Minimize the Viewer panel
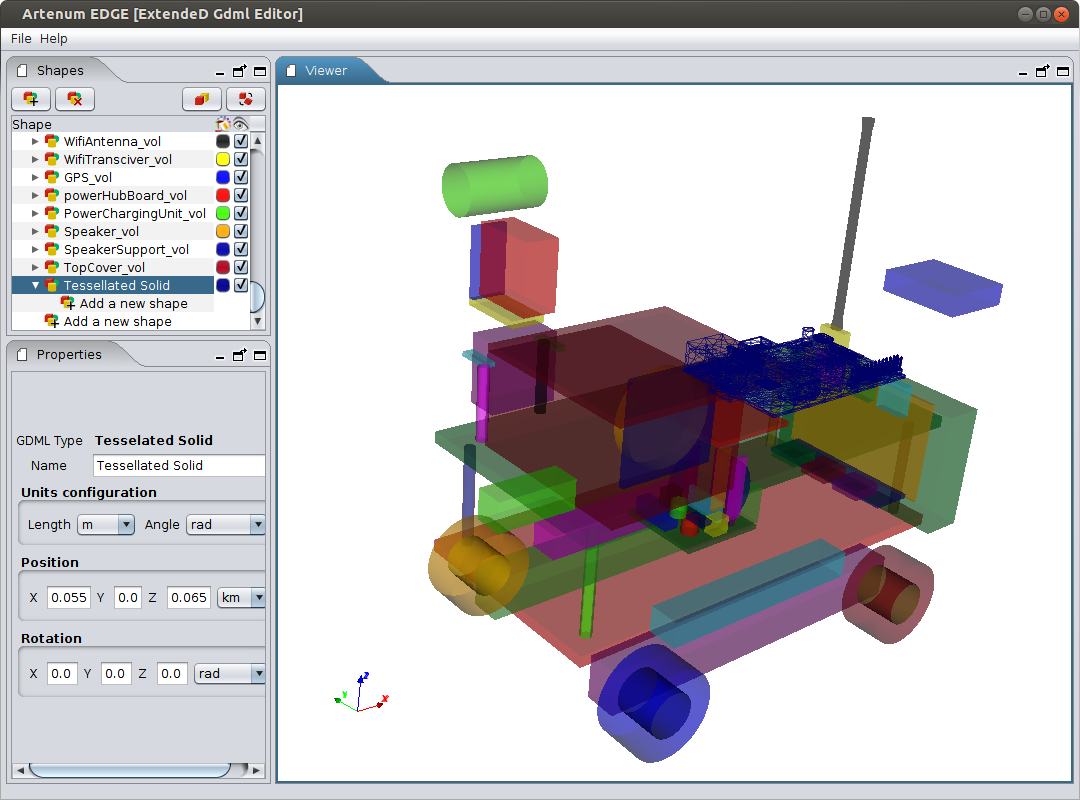The width and height of the screenshot is (1080, 800). (1023, 72)
